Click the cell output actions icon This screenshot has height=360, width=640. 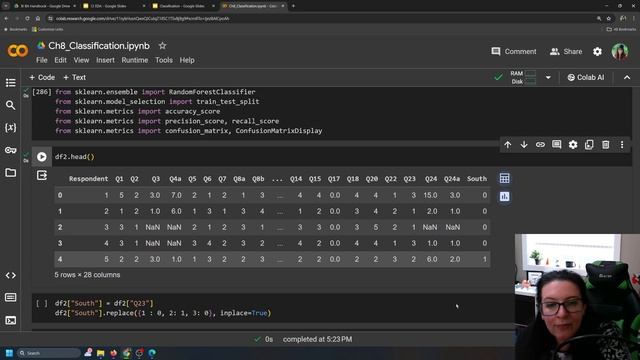42,176
